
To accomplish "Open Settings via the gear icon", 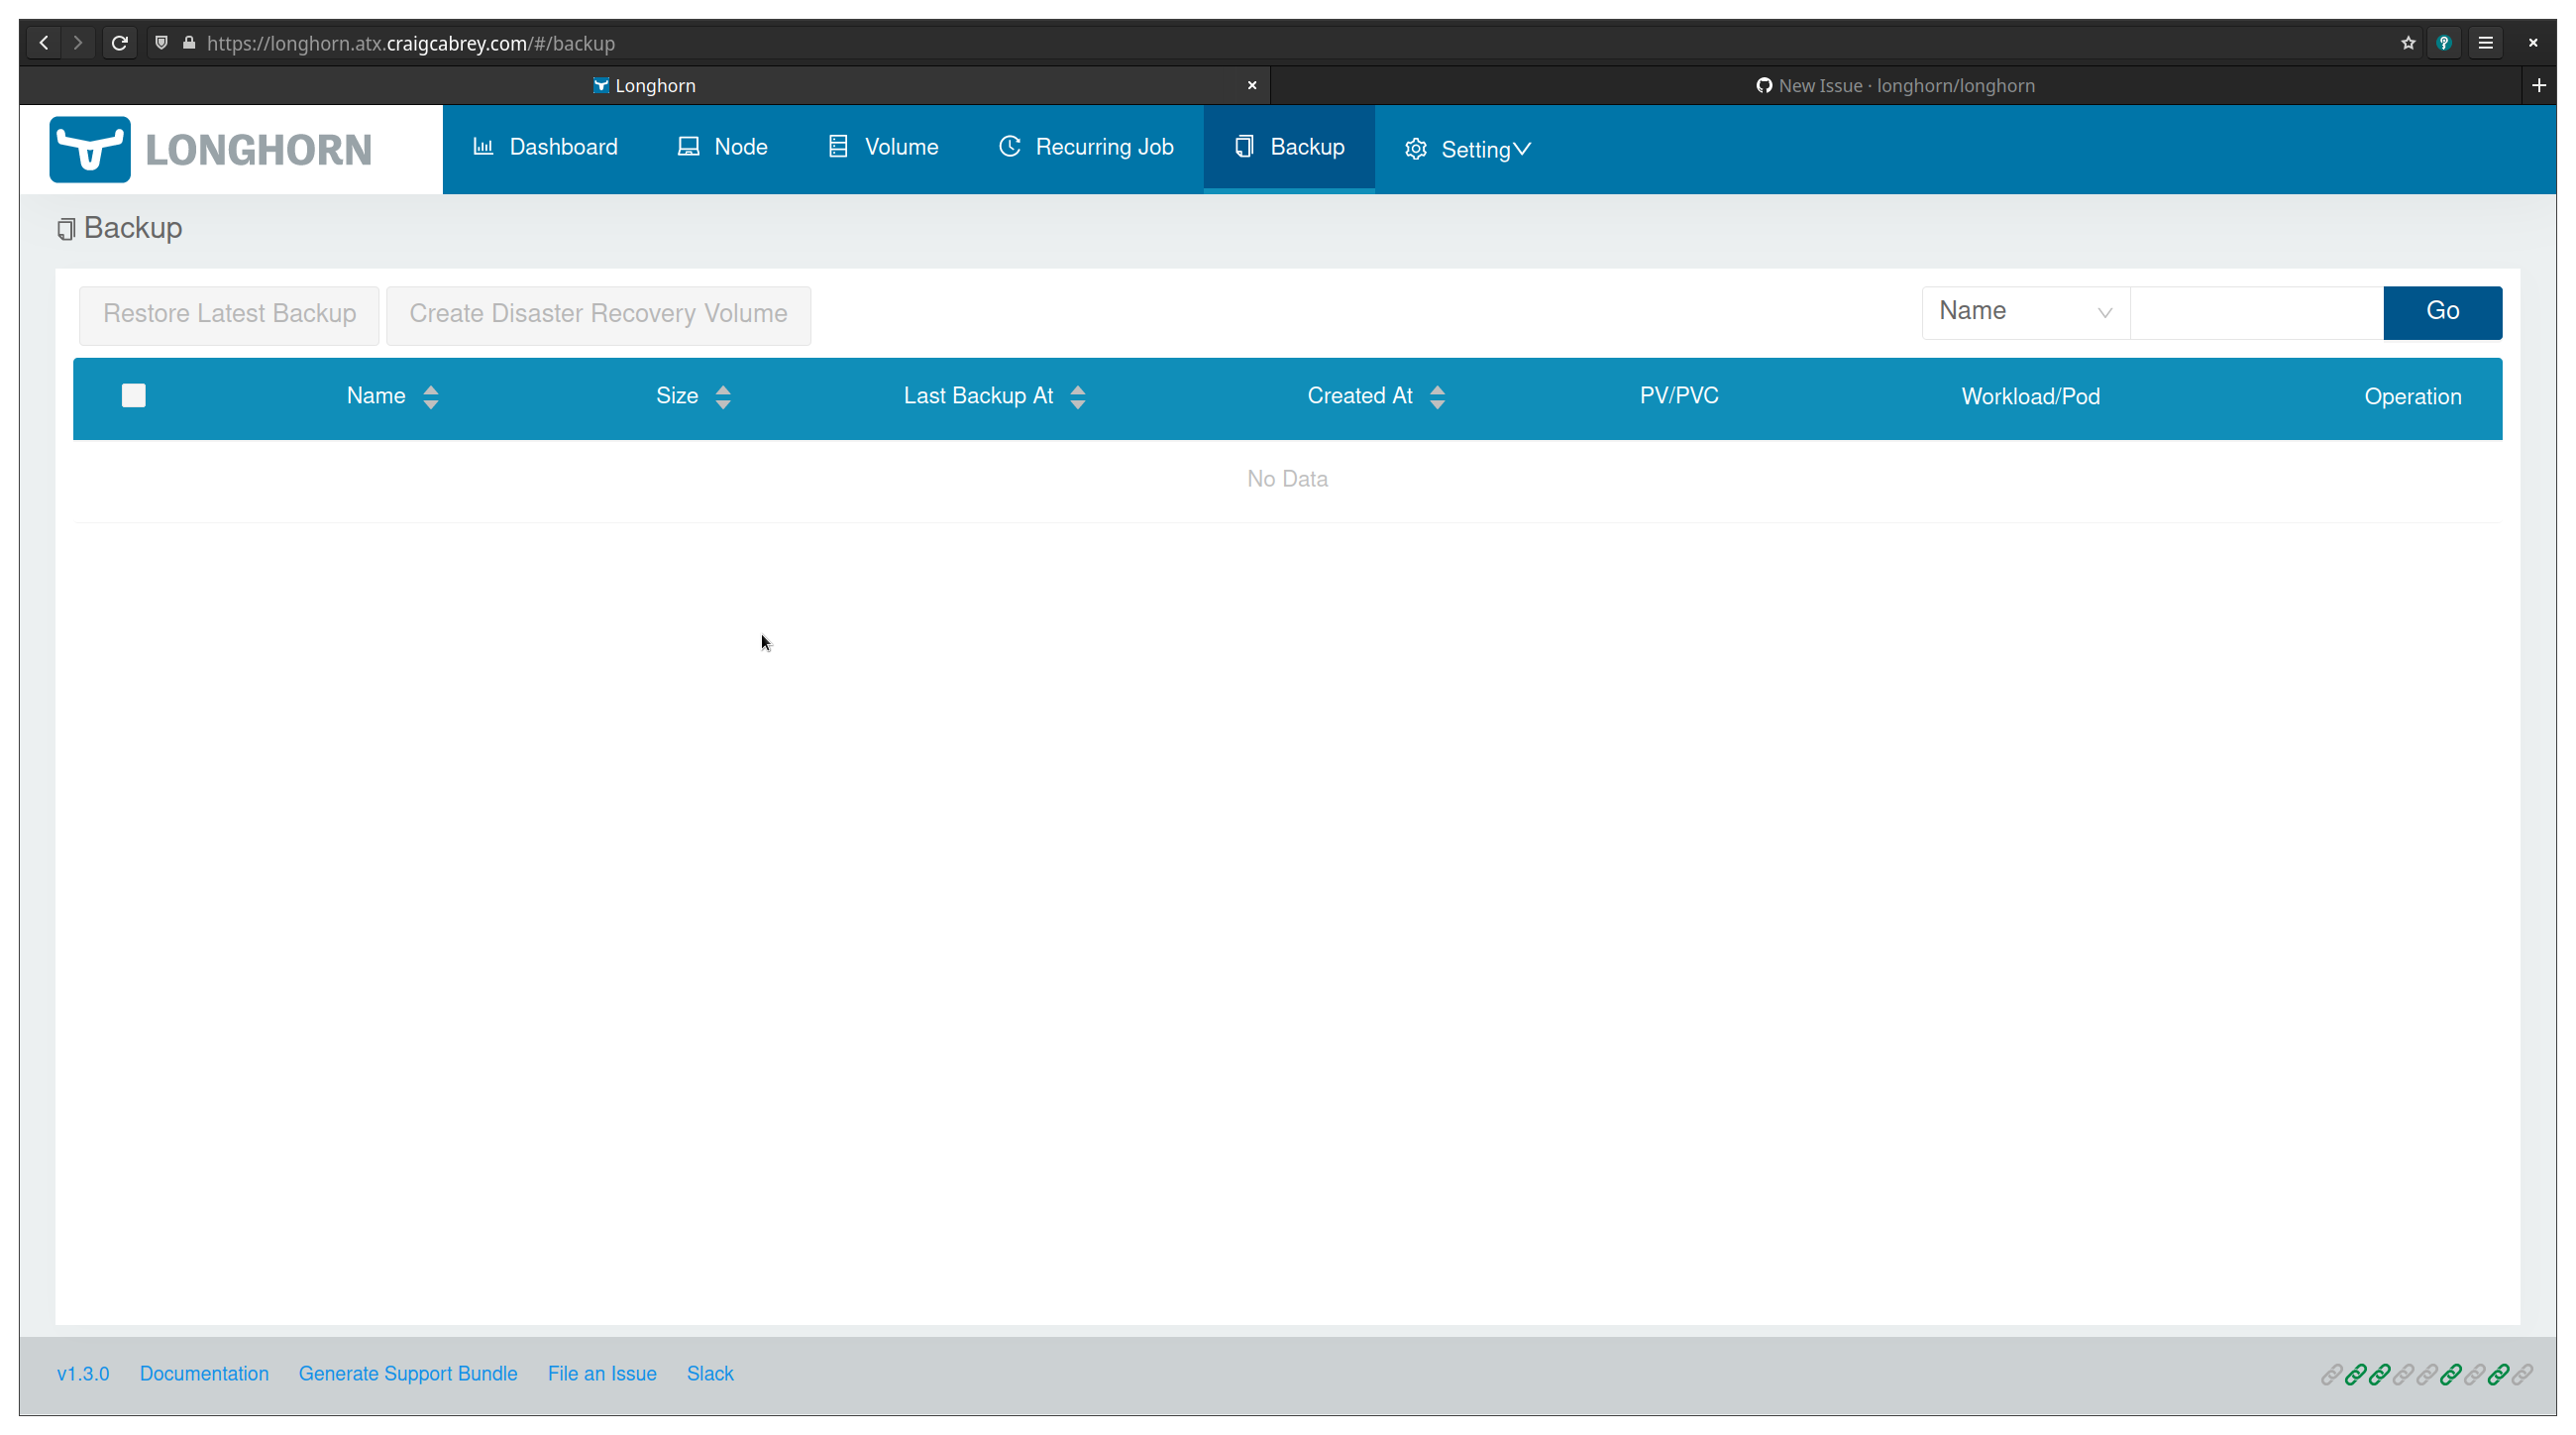I will pyautogui.click(x=1415, y=148).
